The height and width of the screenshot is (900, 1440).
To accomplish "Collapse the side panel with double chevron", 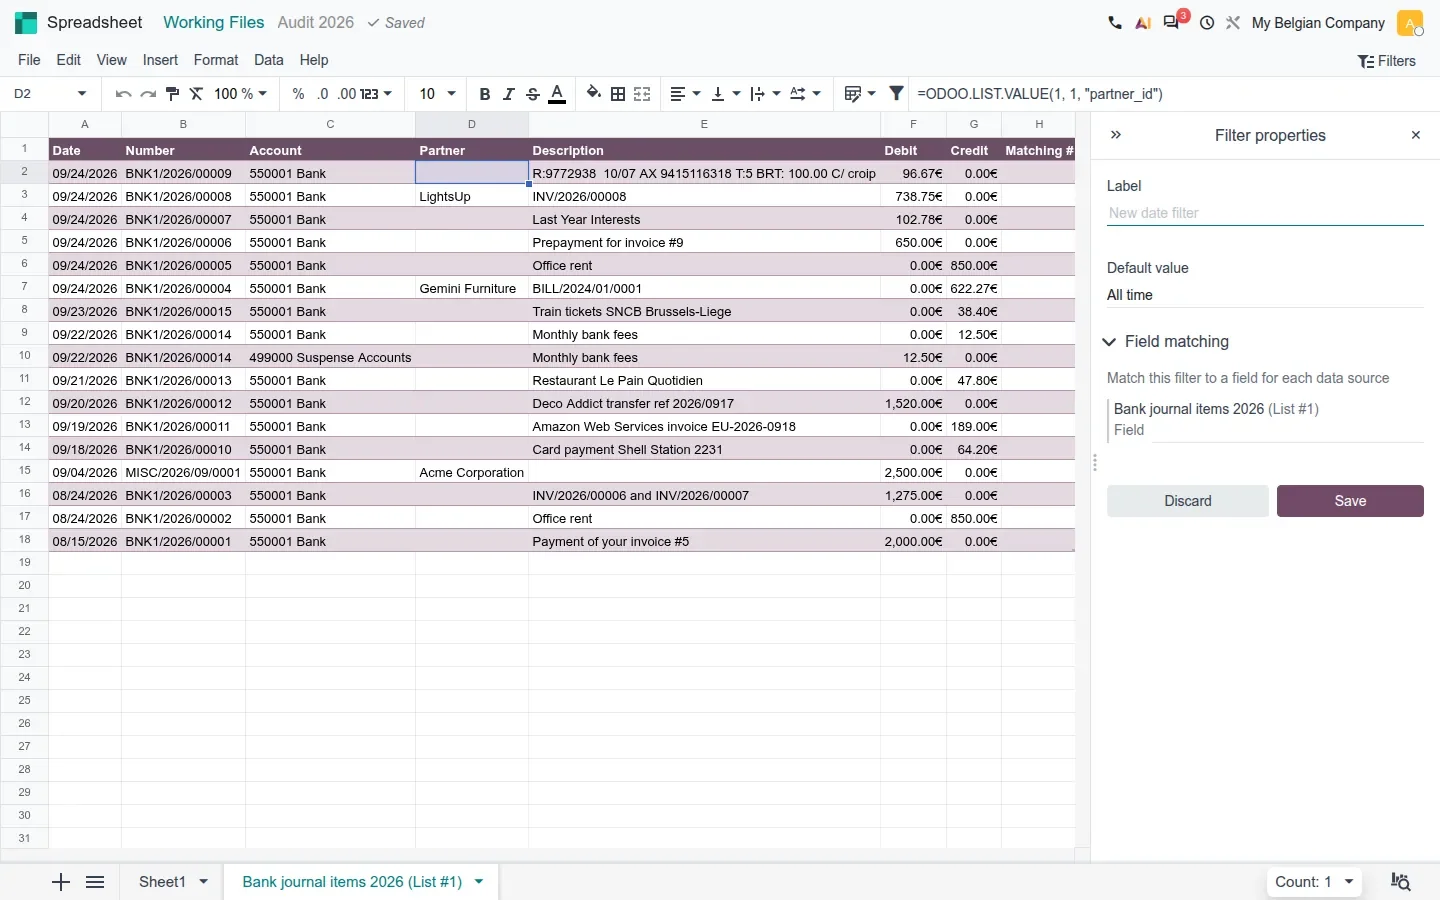I will tap(1116, 135).
